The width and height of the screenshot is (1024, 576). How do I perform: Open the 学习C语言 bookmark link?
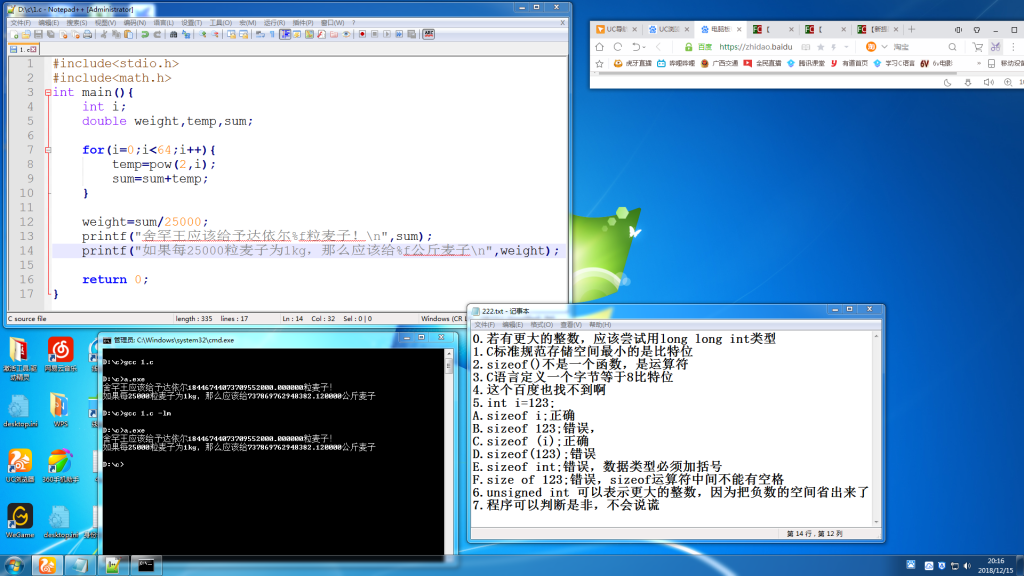(x=893, y=63)
